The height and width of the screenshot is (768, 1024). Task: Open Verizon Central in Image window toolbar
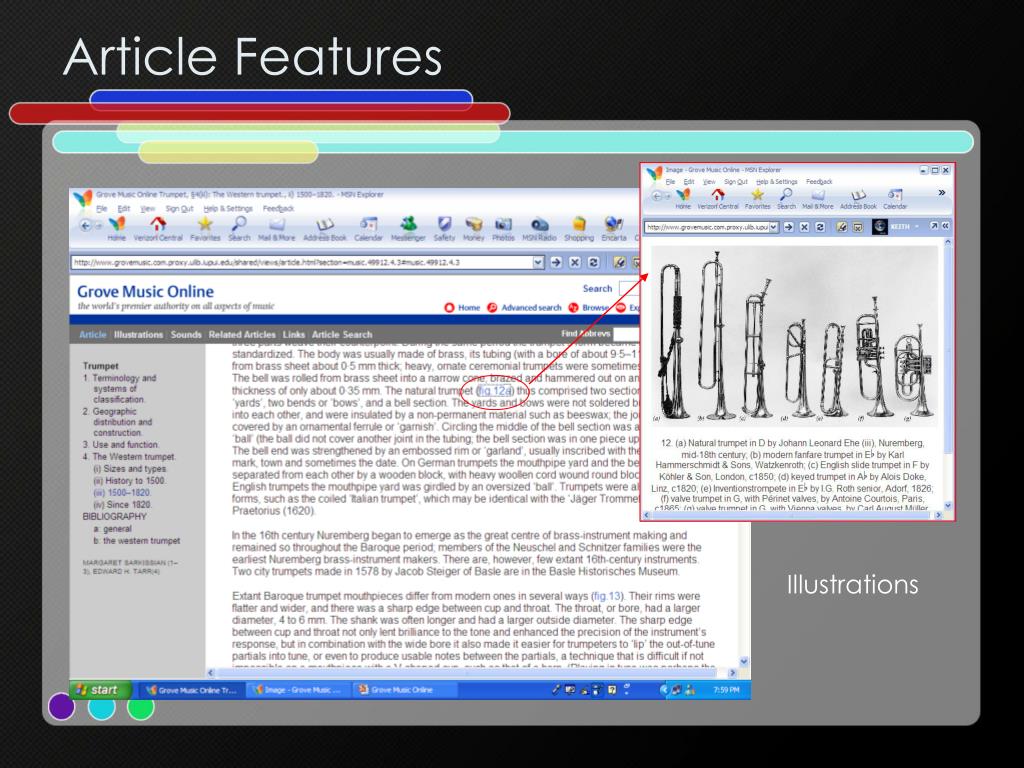coord(718,199)
